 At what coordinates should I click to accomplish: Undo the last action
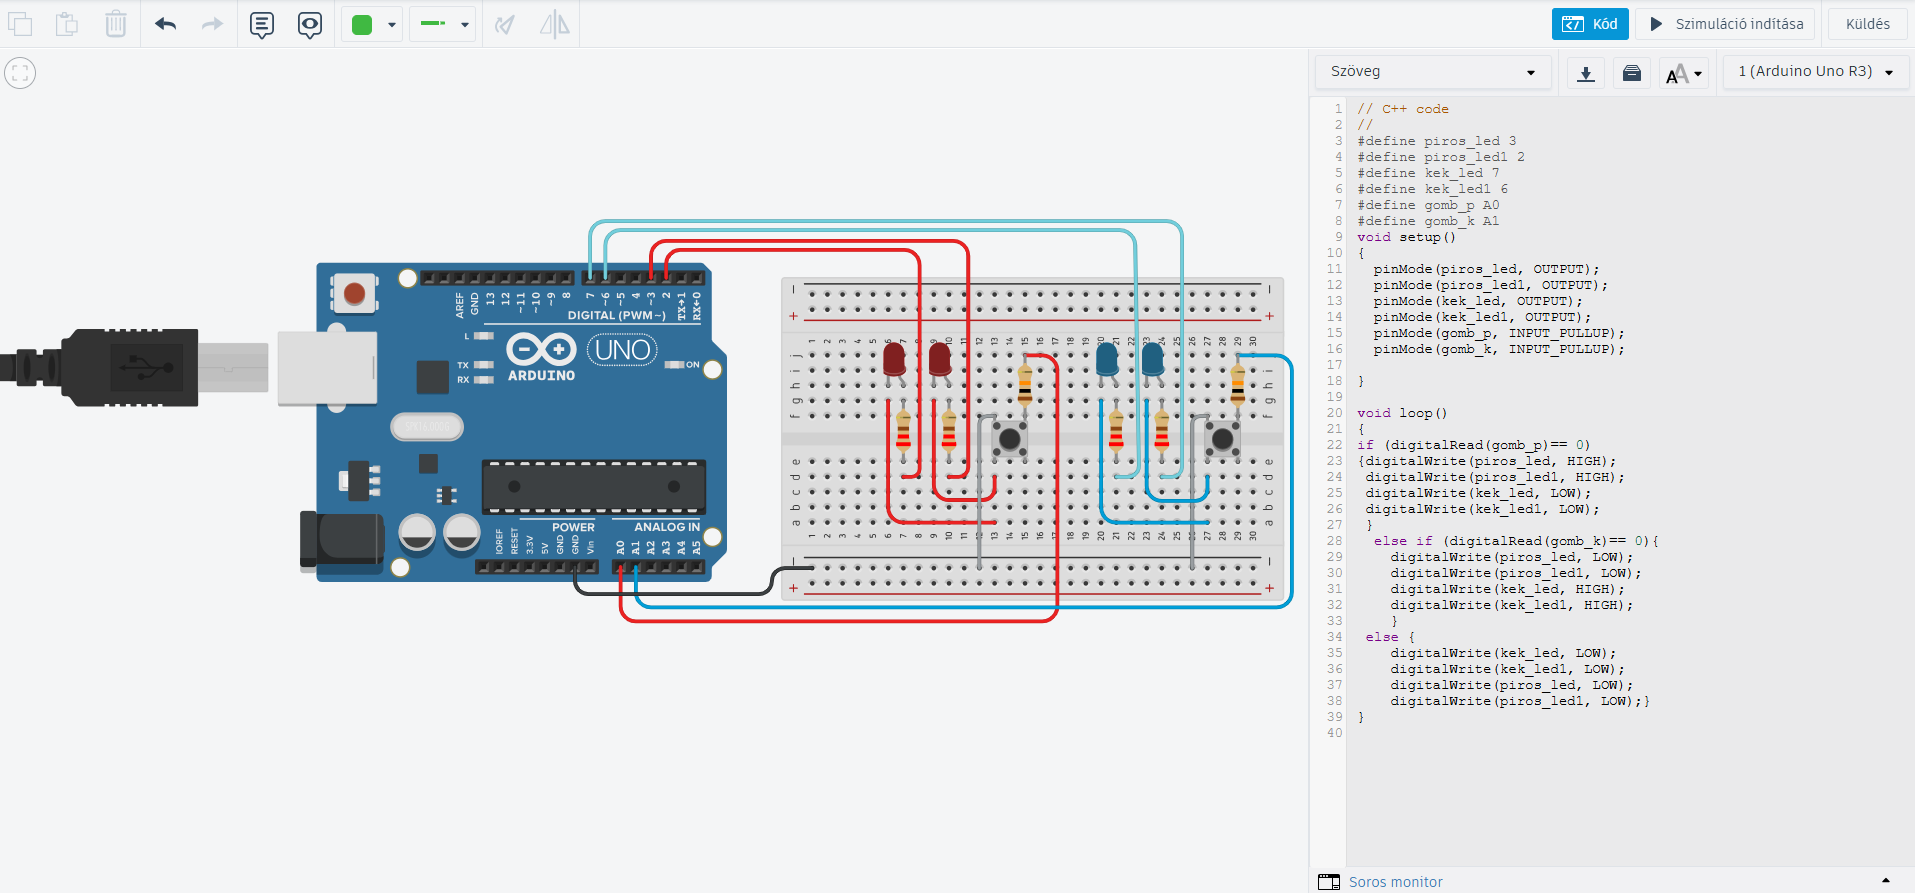[166, 24]
